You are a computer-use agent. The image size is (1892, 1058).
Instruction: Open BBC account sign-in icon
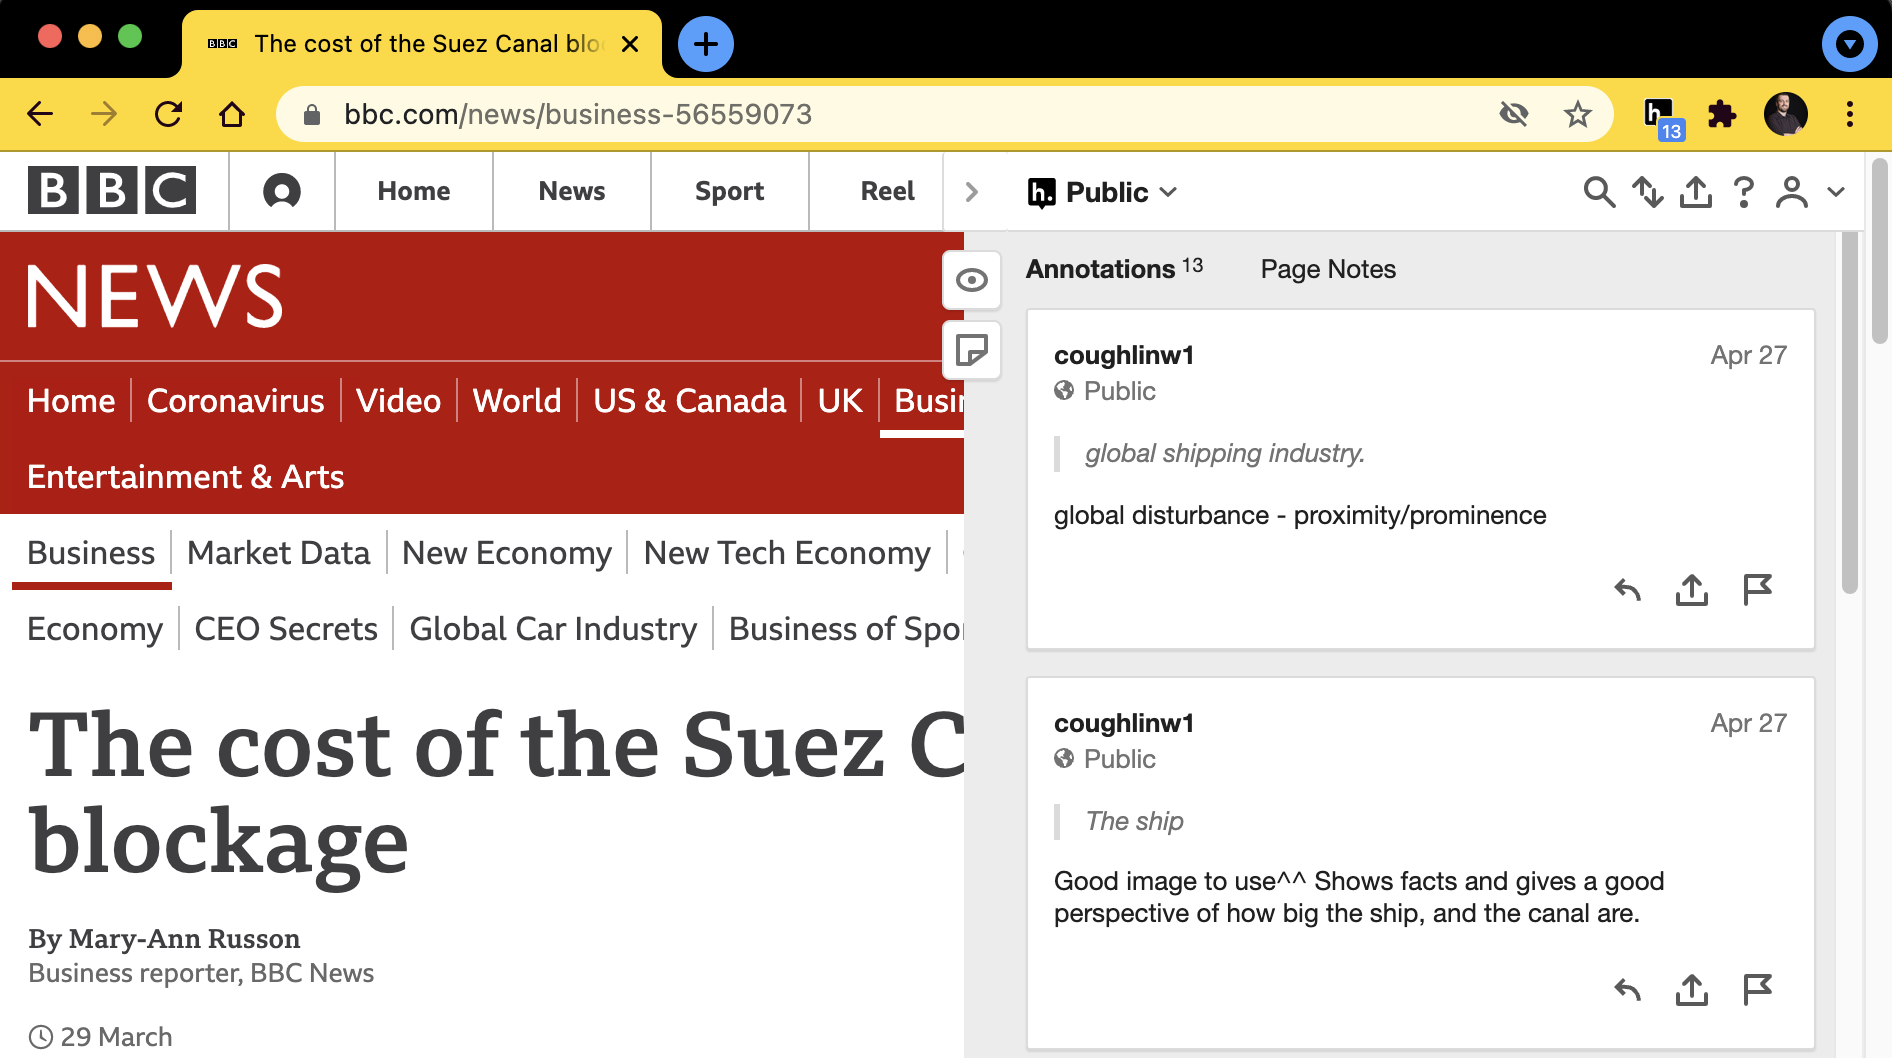point(282,191)
